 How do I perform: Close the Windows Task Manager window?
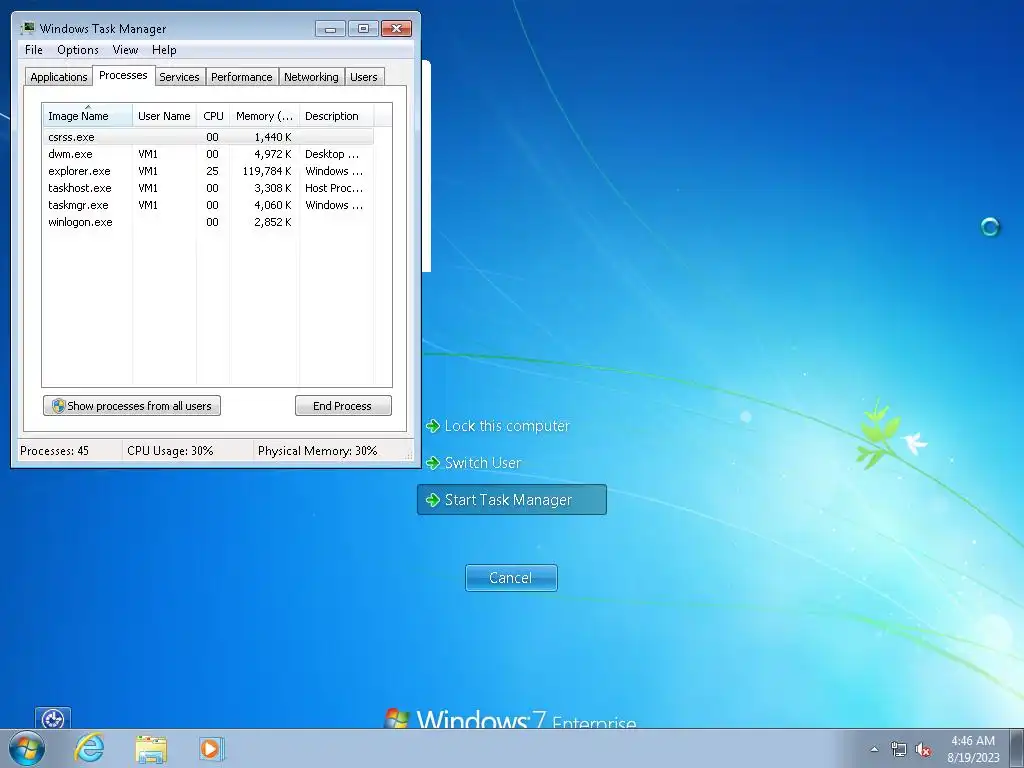tap(396, 29)
